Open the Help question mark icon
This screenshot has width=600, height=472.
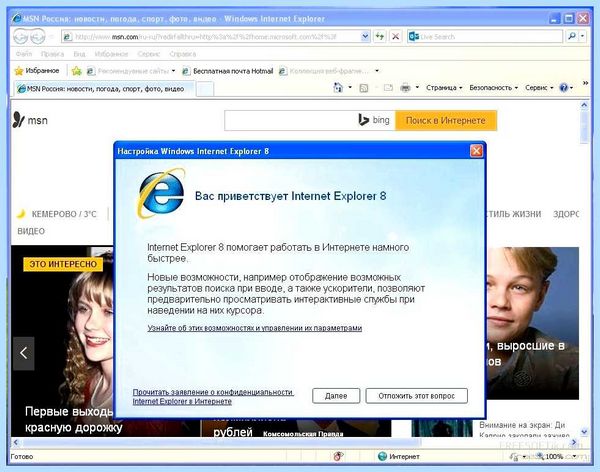pyautogui.click(x=563, y=88)
